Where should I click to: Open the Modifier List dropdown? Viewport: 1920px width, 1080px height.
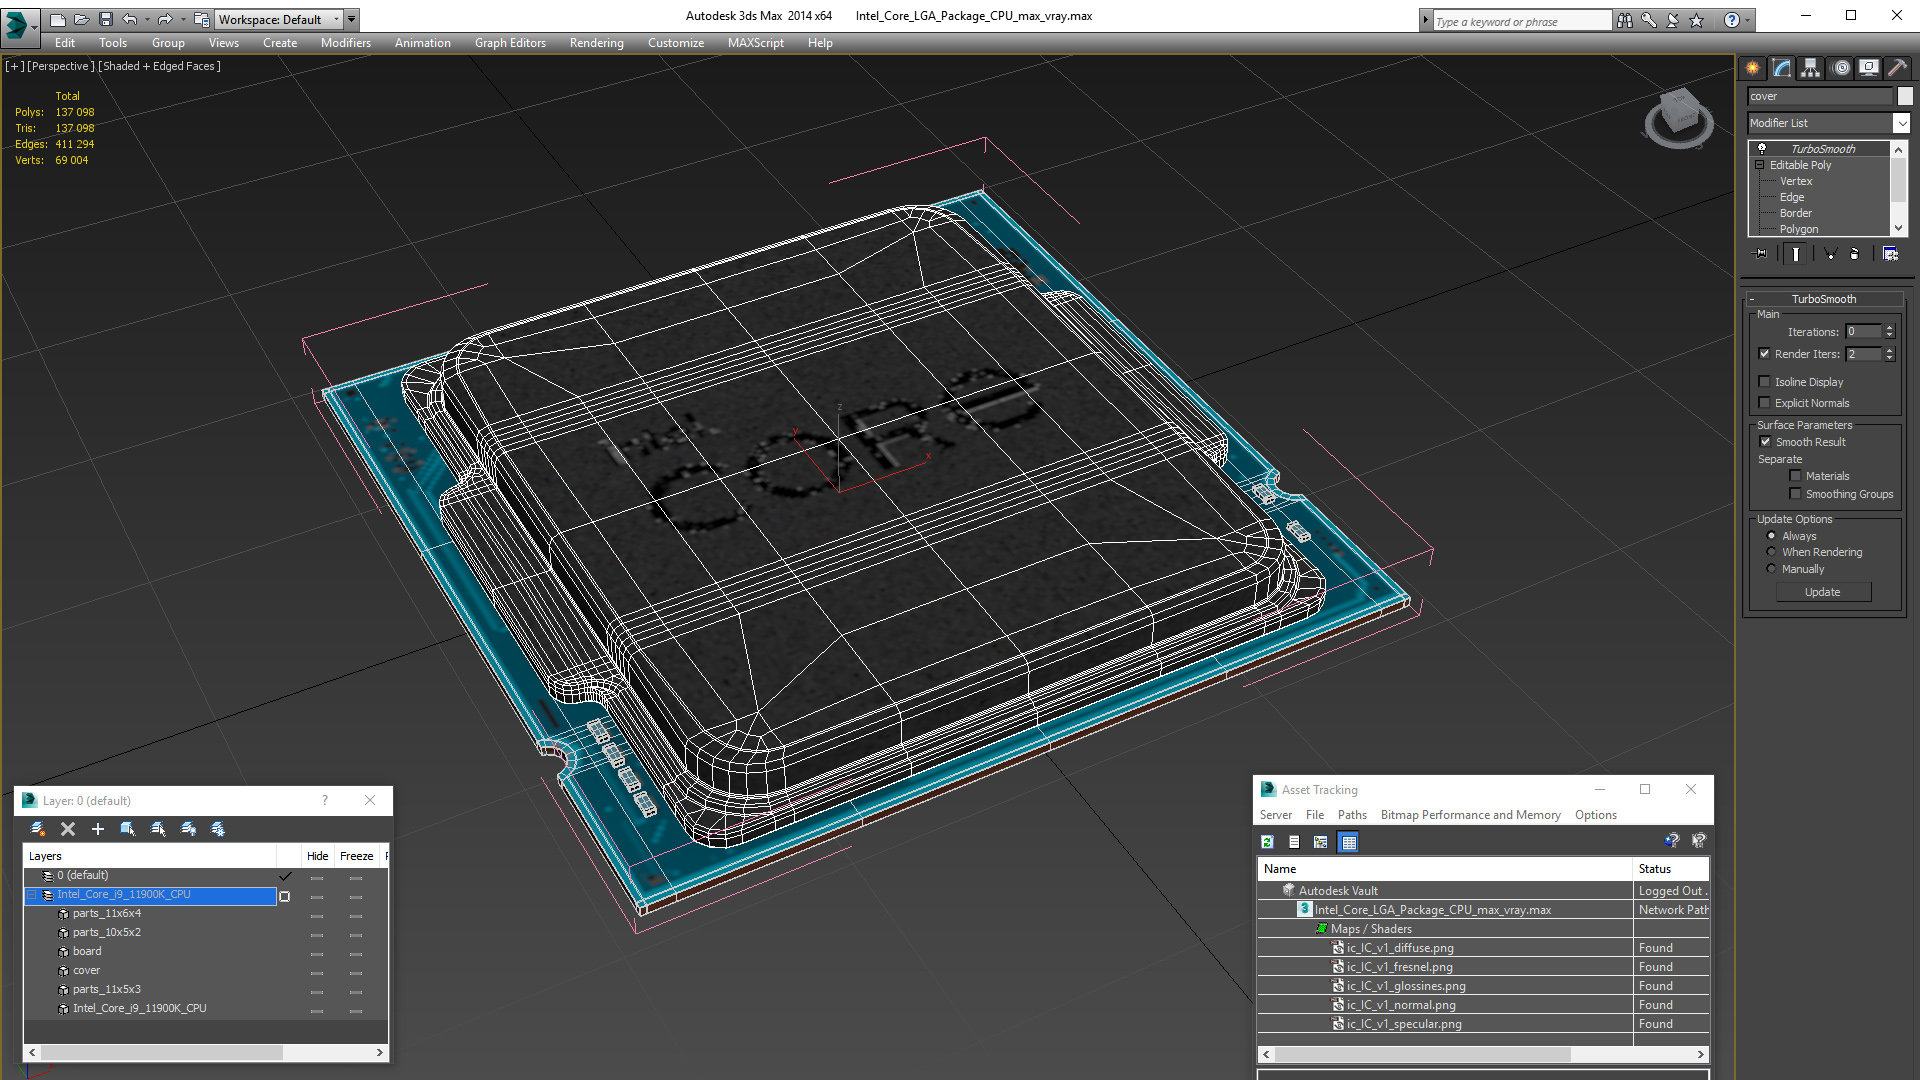(x=1900, y=123)
